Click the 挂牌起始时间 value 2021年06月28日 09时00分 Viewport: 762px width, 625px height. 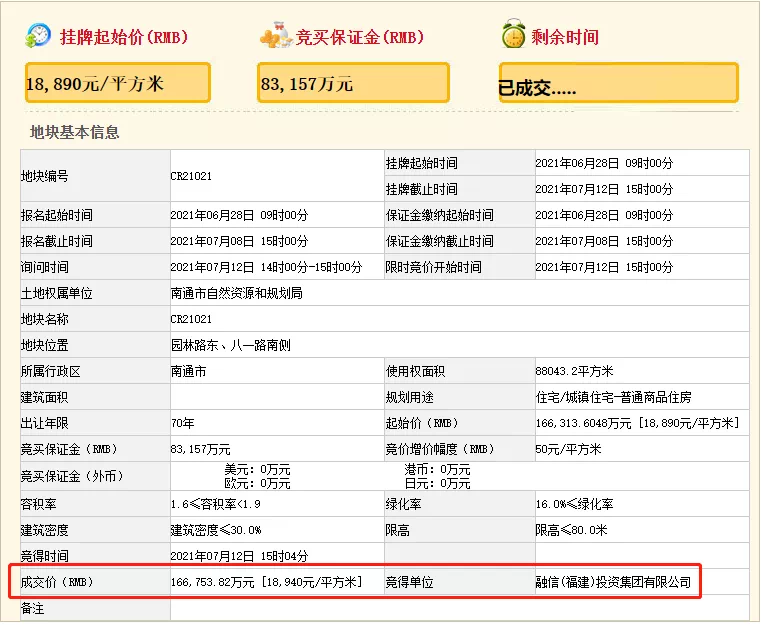604,163
